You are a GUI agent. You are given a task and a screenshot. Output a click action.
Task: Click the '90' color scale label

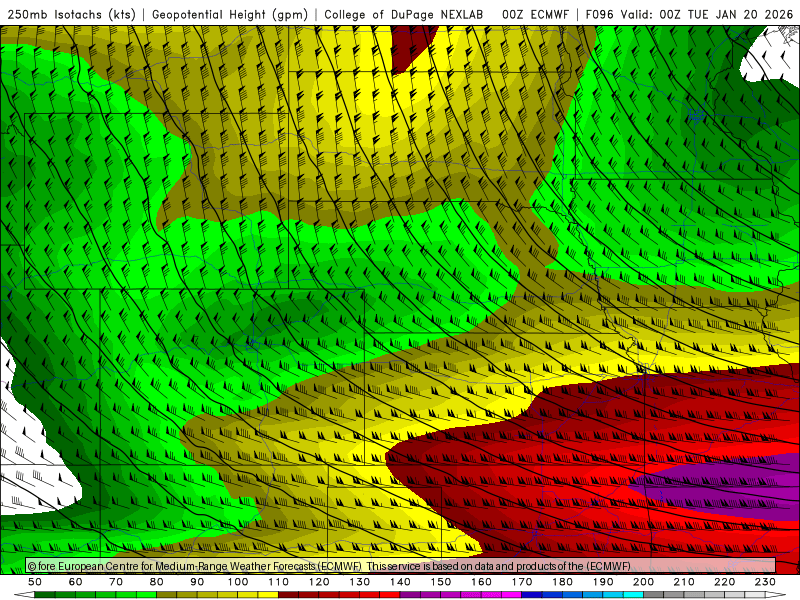pyautogui.click(x=197, y=582)
